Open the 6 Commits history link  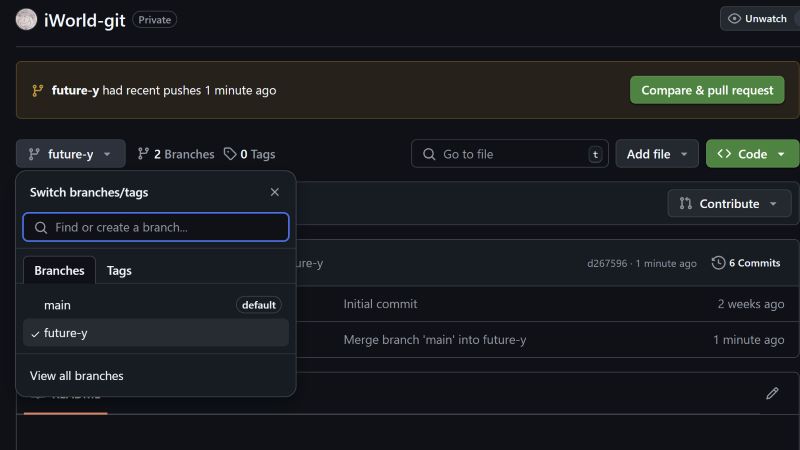[746, 263]
